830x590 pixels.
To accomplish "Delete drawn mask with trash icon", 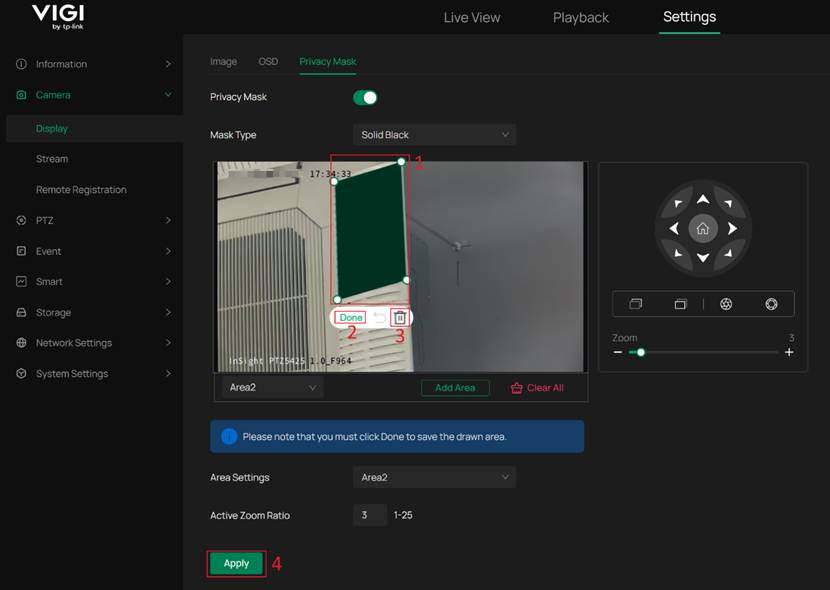I will pyautogui.click(x=399, y=318).
